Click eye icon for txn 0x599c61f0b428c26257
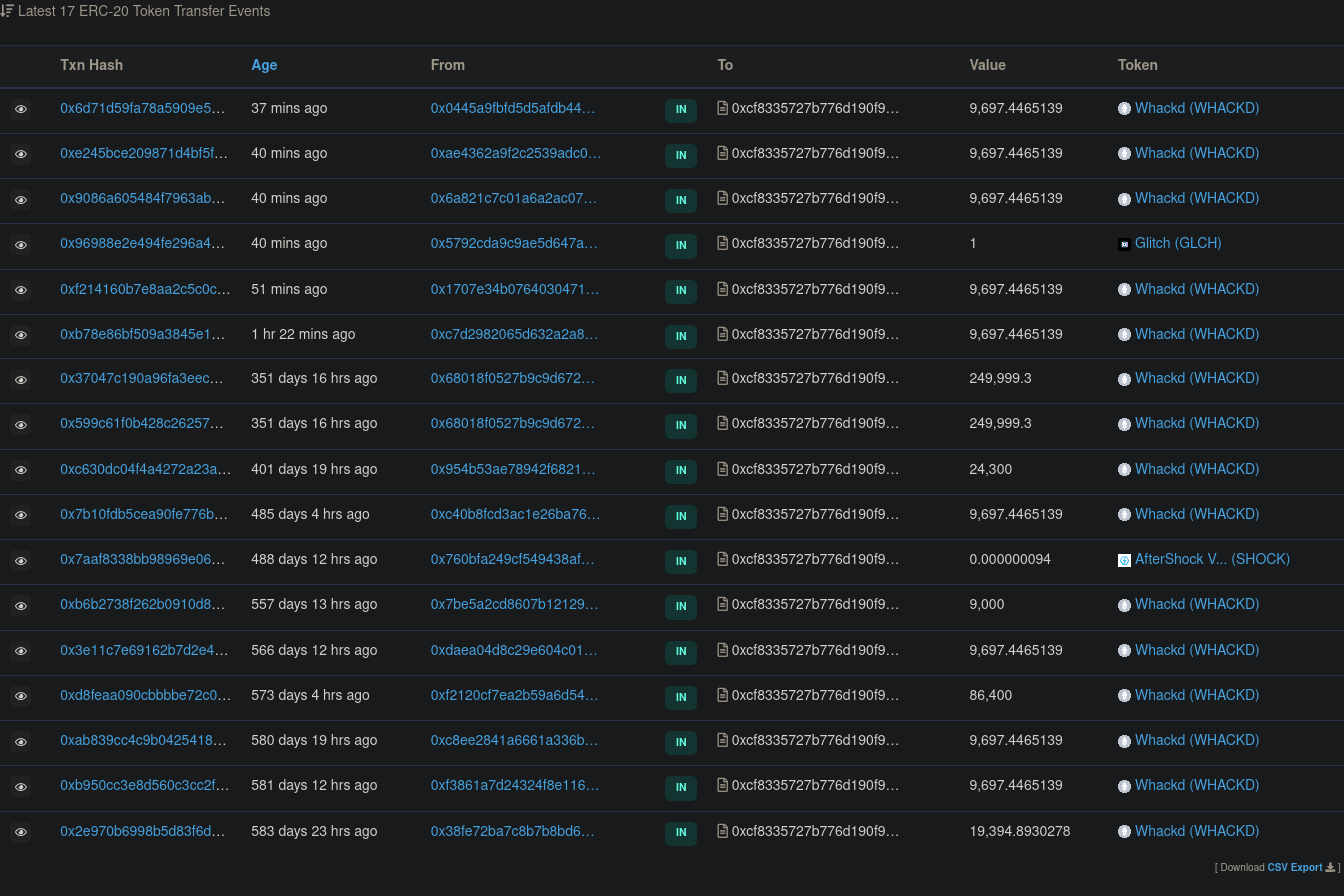This screenshot has height=896, width=1344. coord(20,425)
